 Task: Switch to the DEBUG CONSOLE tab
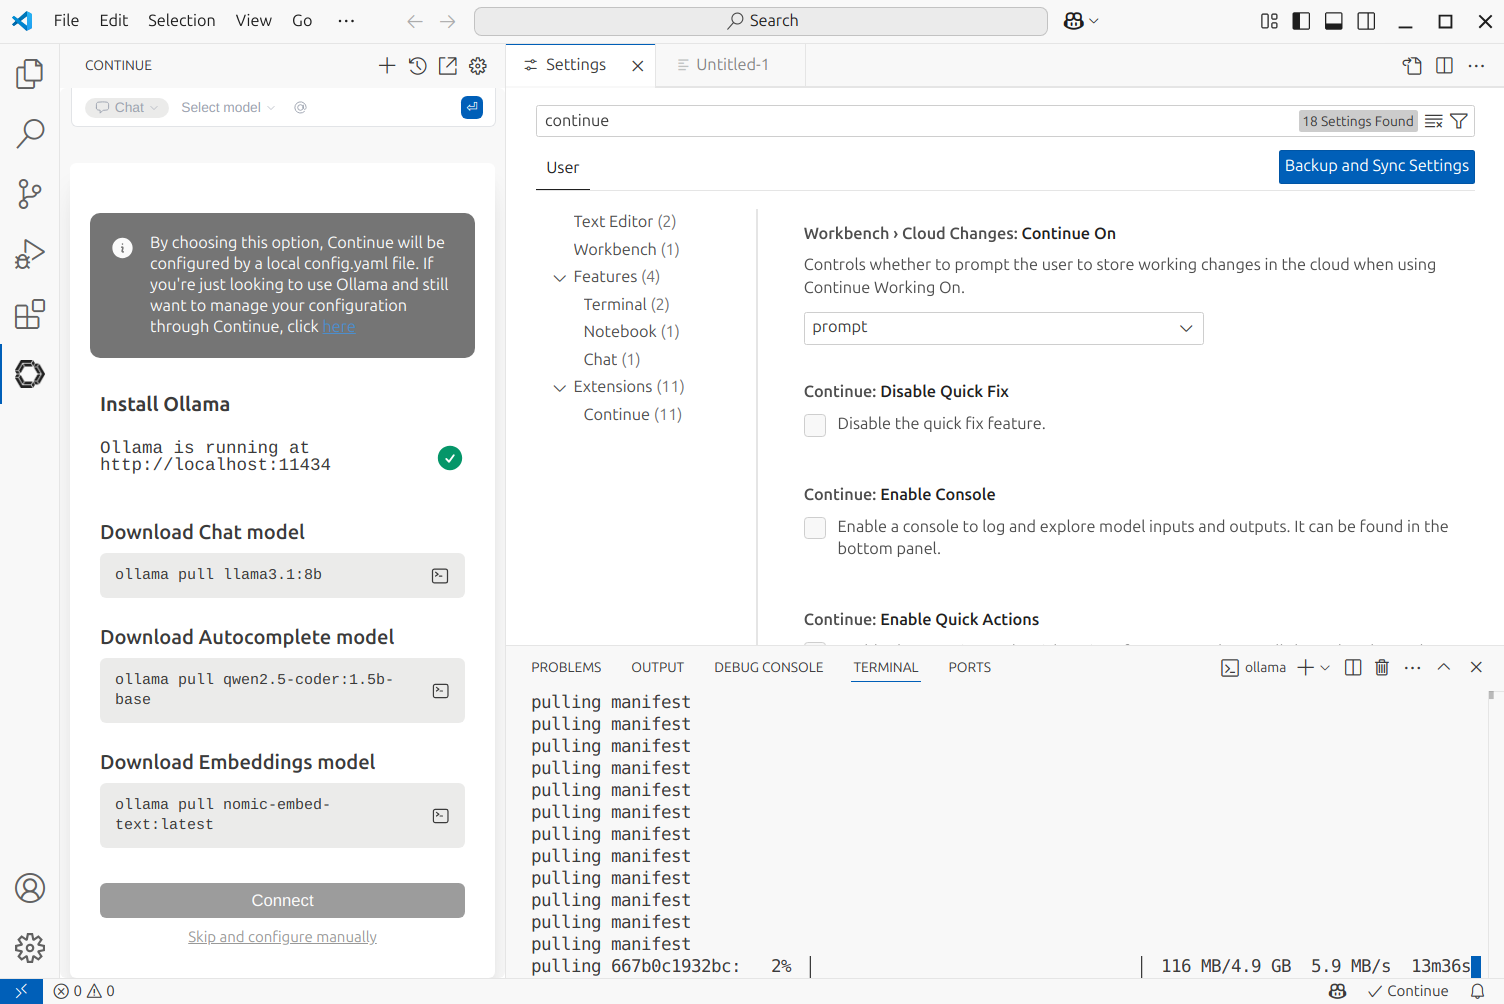pyautogui.click(x=768, y=667)
